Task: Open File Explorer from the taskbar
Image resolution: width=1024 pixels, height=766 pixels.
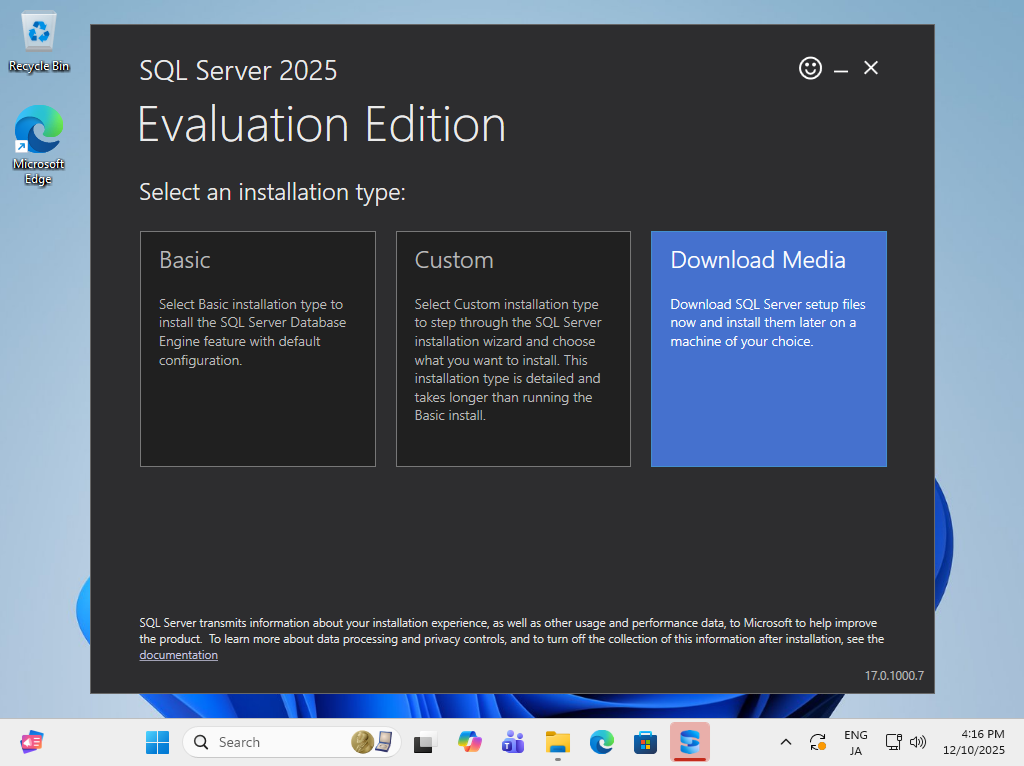Action: click(557, 742)
